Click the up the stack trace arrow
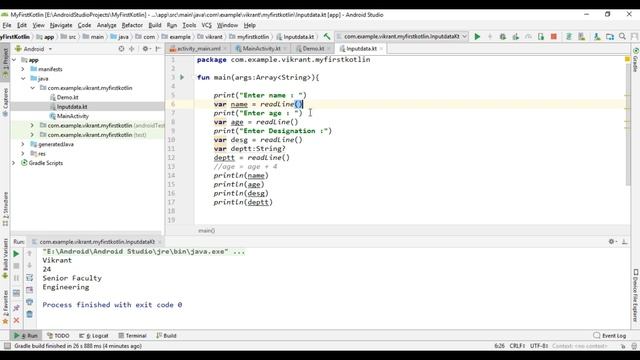This screenshot has height=360, width=640. [x=29, y=254]
